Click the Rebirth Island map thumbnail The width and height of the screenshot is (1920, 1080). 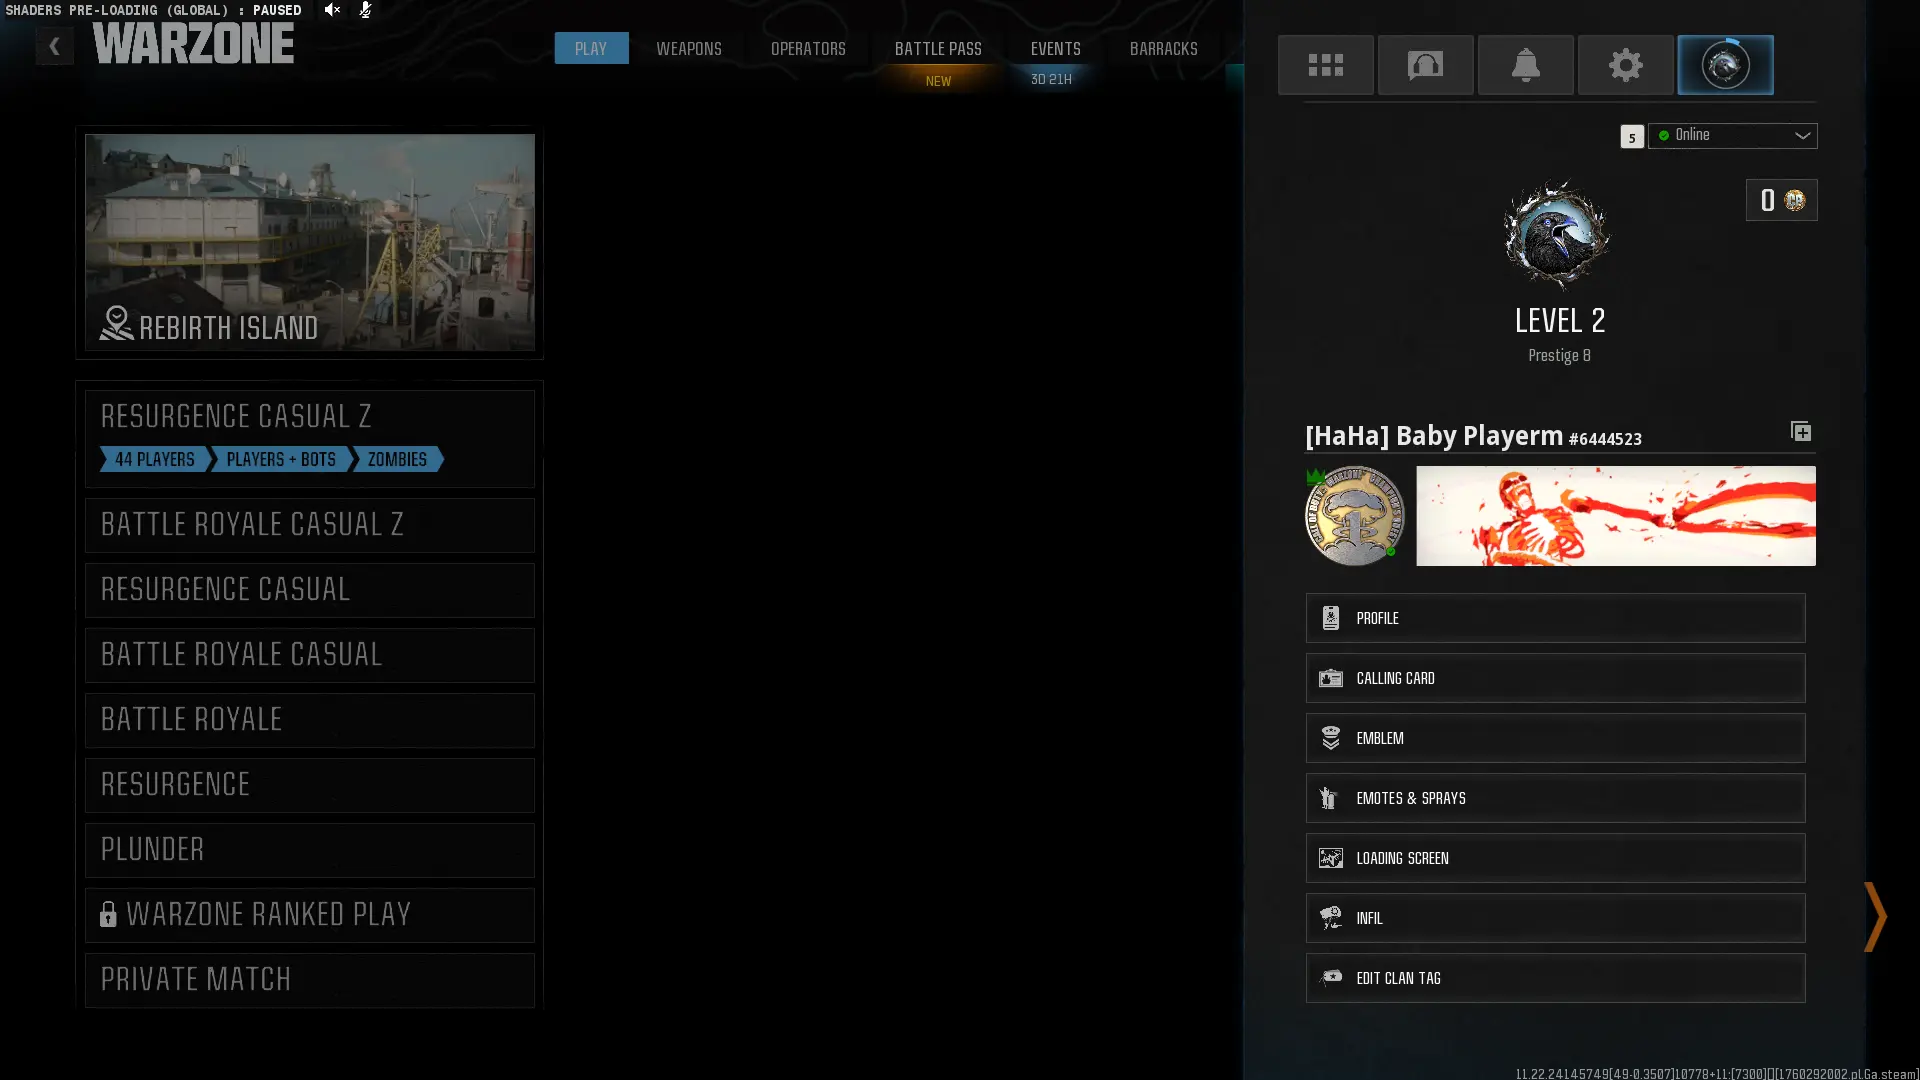click(310, 241)
